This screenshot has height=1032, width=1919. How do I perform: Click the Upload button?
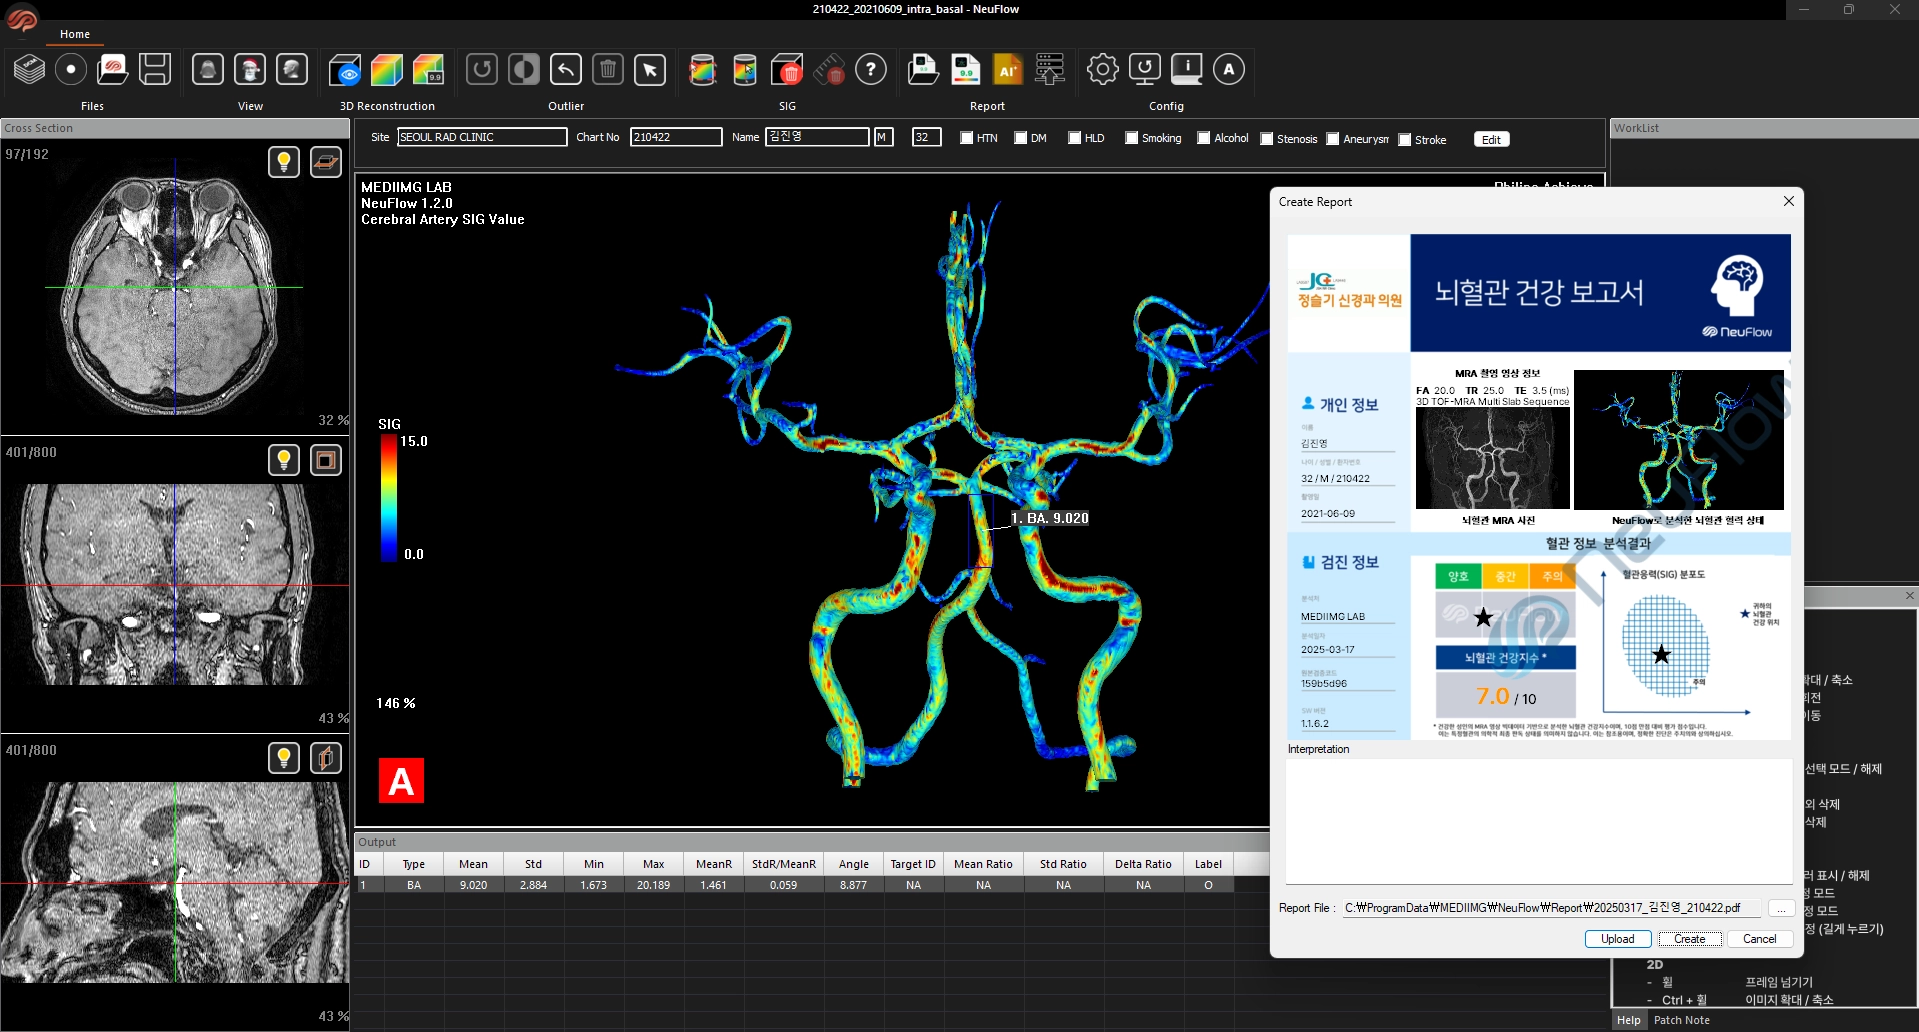pos(1617,939)
